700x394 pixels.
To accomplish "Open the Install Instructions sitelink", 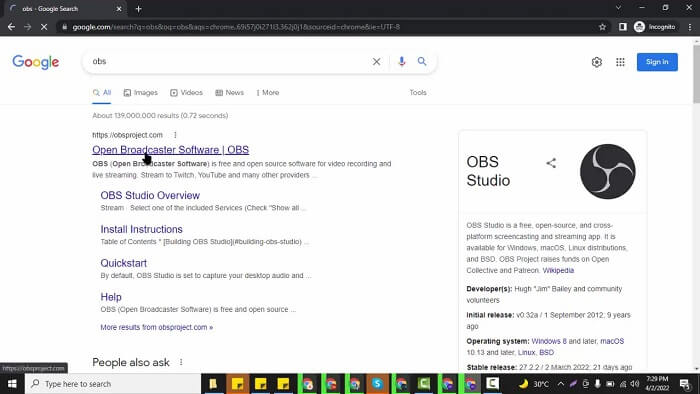I will pyautogui.click(x=142, y=229).
